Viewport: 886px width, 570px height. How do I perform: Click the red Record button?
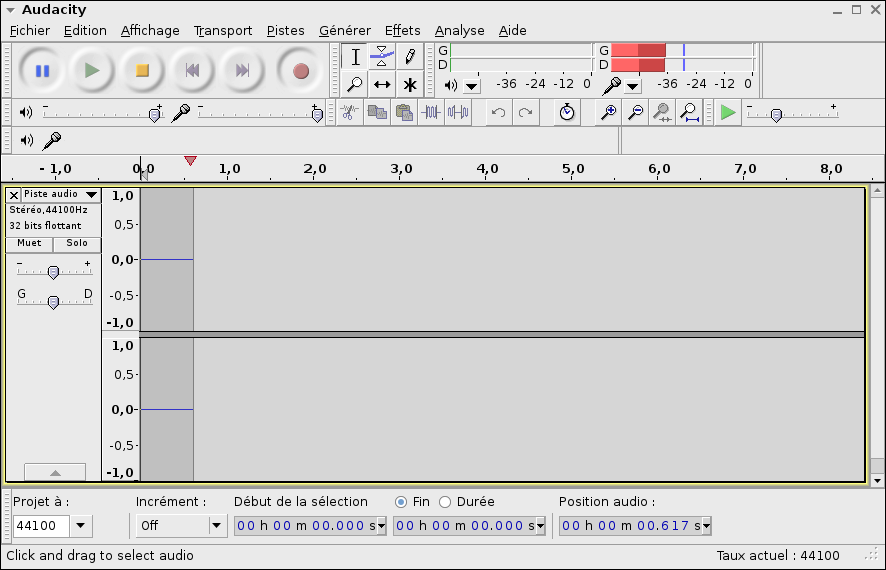point(301,71)
